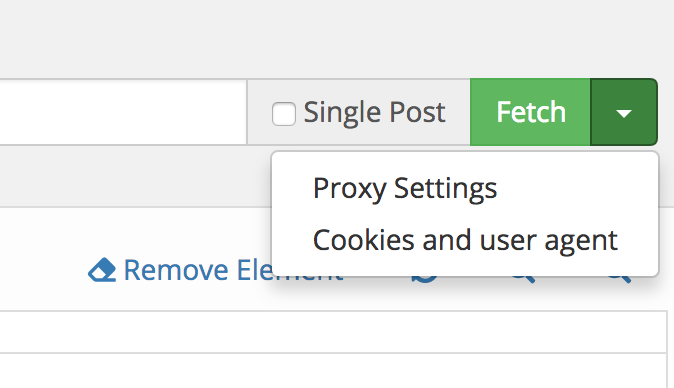Tick the Single Post checkbox
The height and width of the screenshot is (388, 674).
pos(284,114)
